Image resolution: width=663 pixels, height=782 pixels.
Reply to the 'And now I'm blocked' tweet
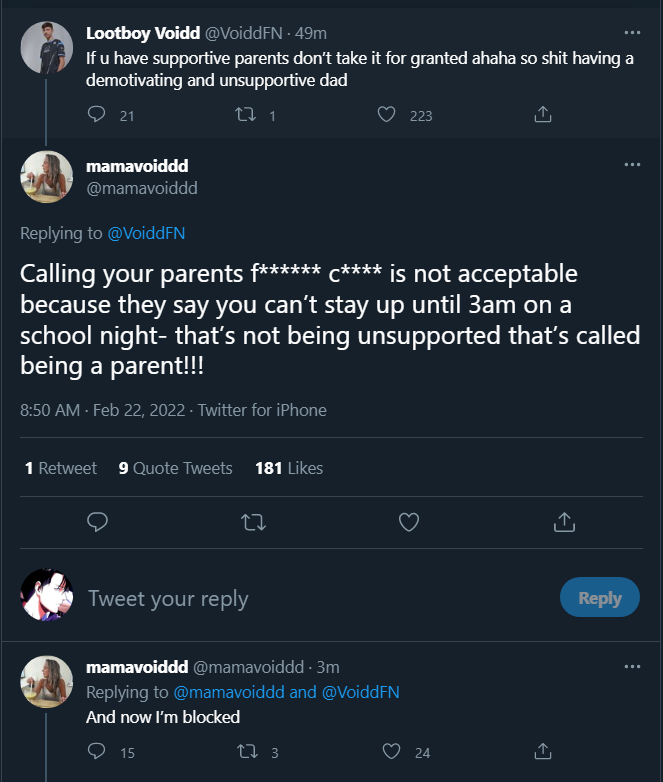97,751
